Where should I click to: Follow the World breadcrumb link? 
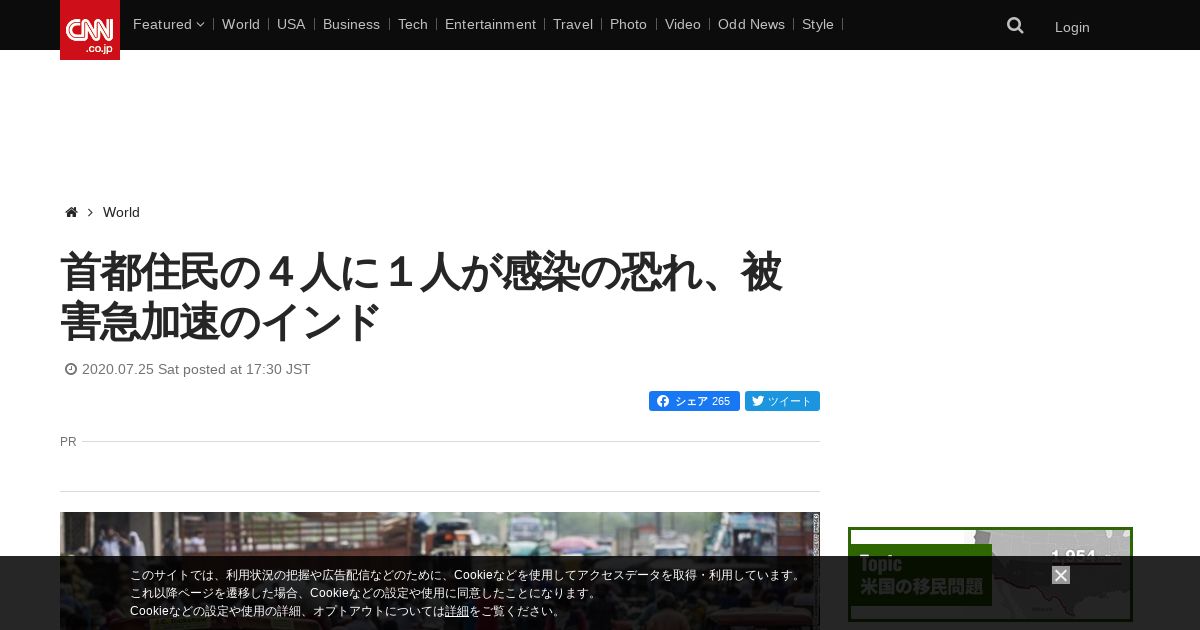pyautogui.click(x=121, y=212)
